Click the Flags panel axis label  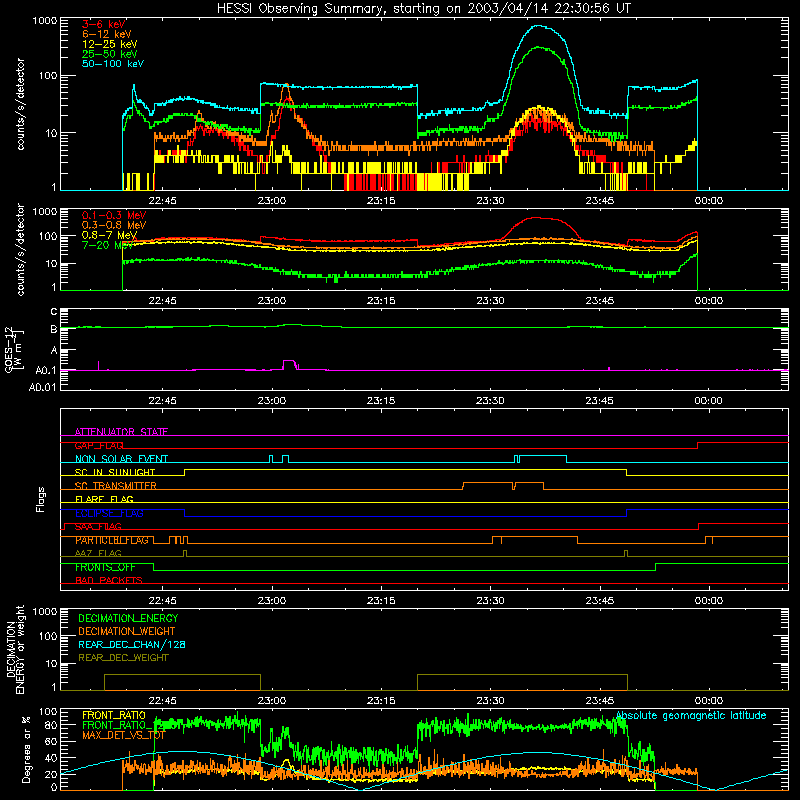point(40,499)
